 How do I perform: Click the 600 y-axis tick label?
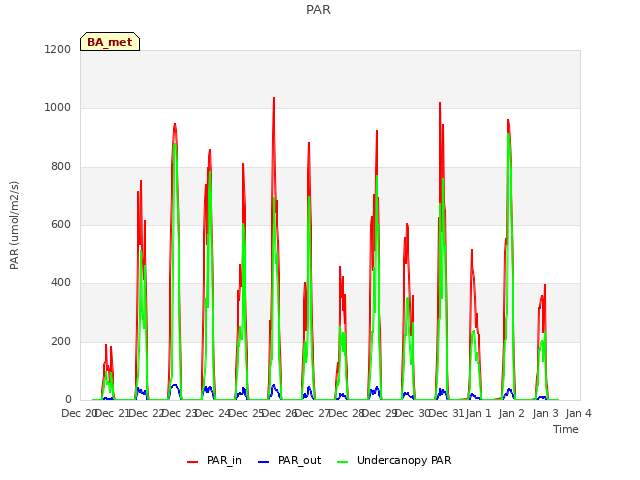(61, 224)
